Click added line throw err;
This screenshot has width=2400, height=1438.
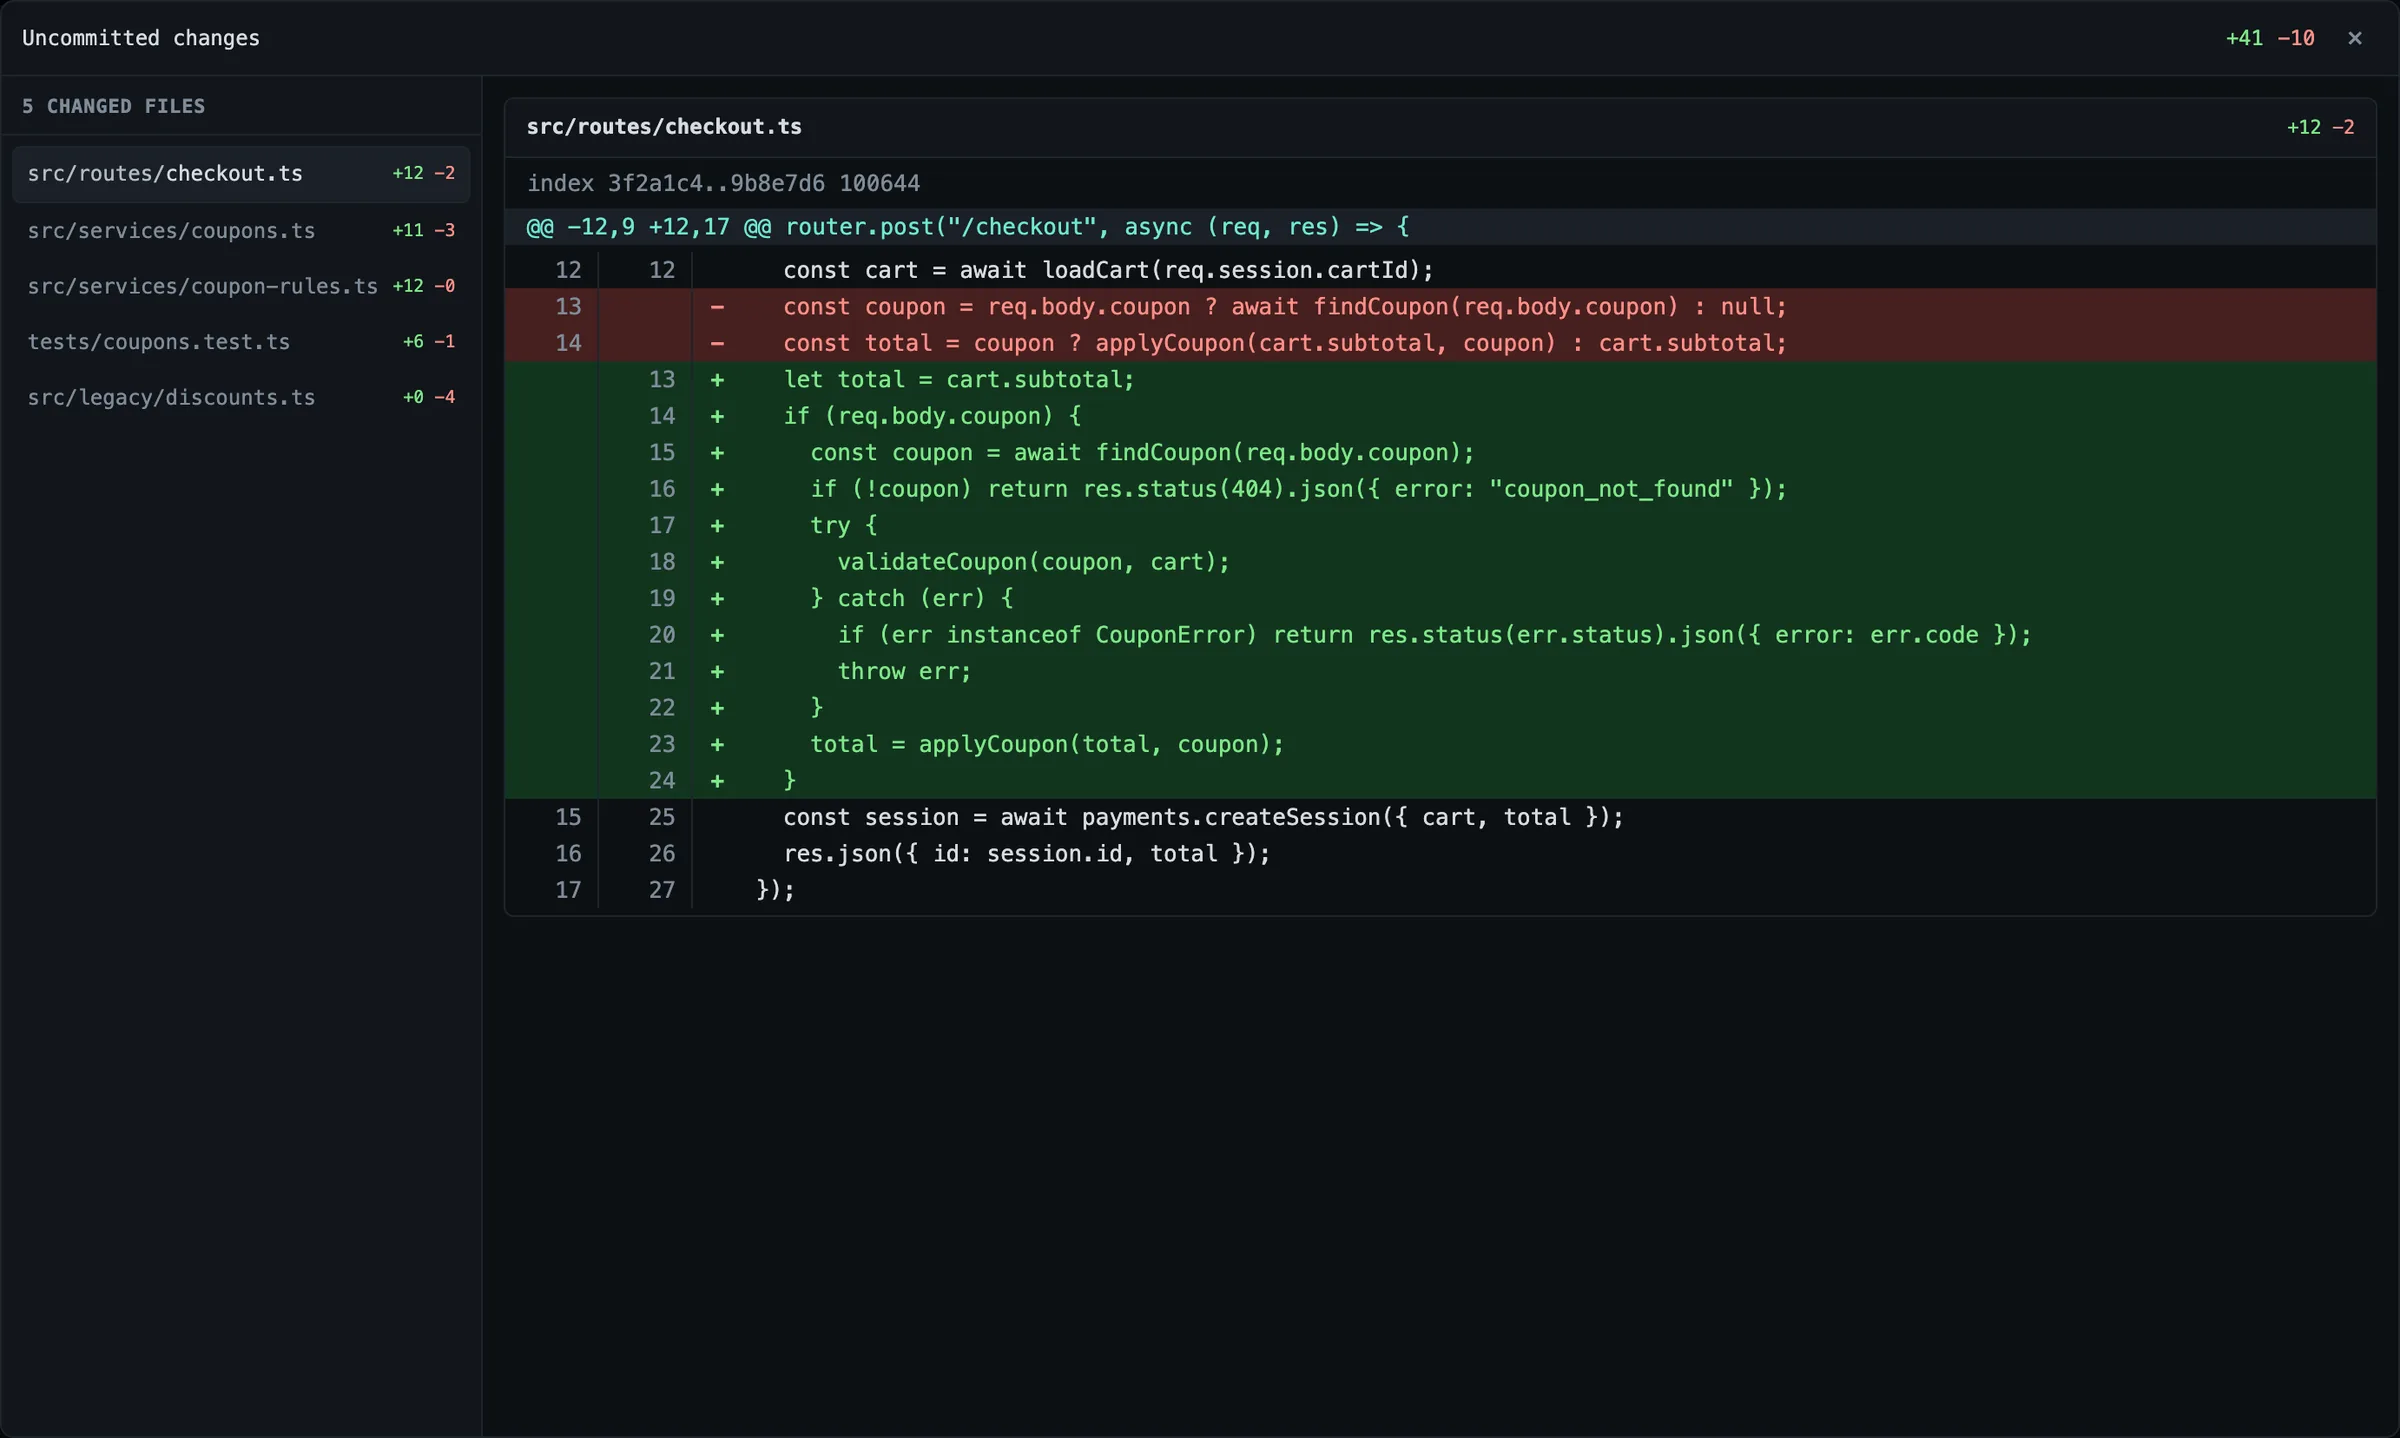tap(1440, 671)
